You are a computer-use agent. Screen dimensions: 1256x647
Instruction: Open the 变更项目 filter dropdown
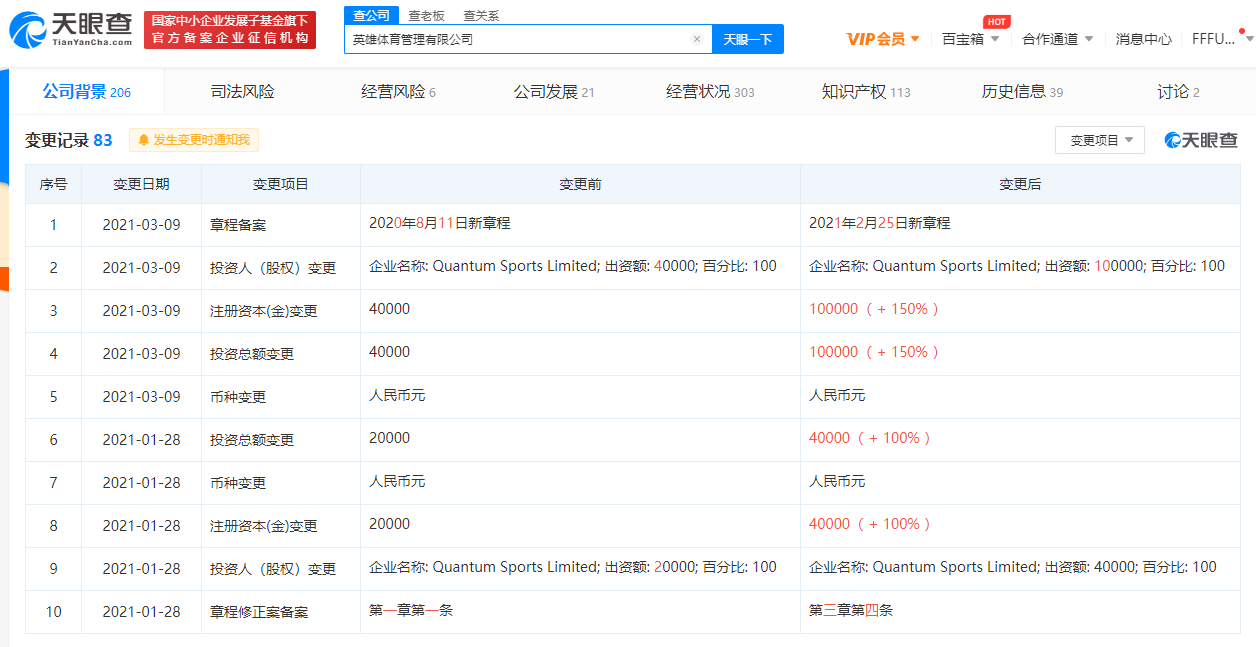[x=1099, y=140]
